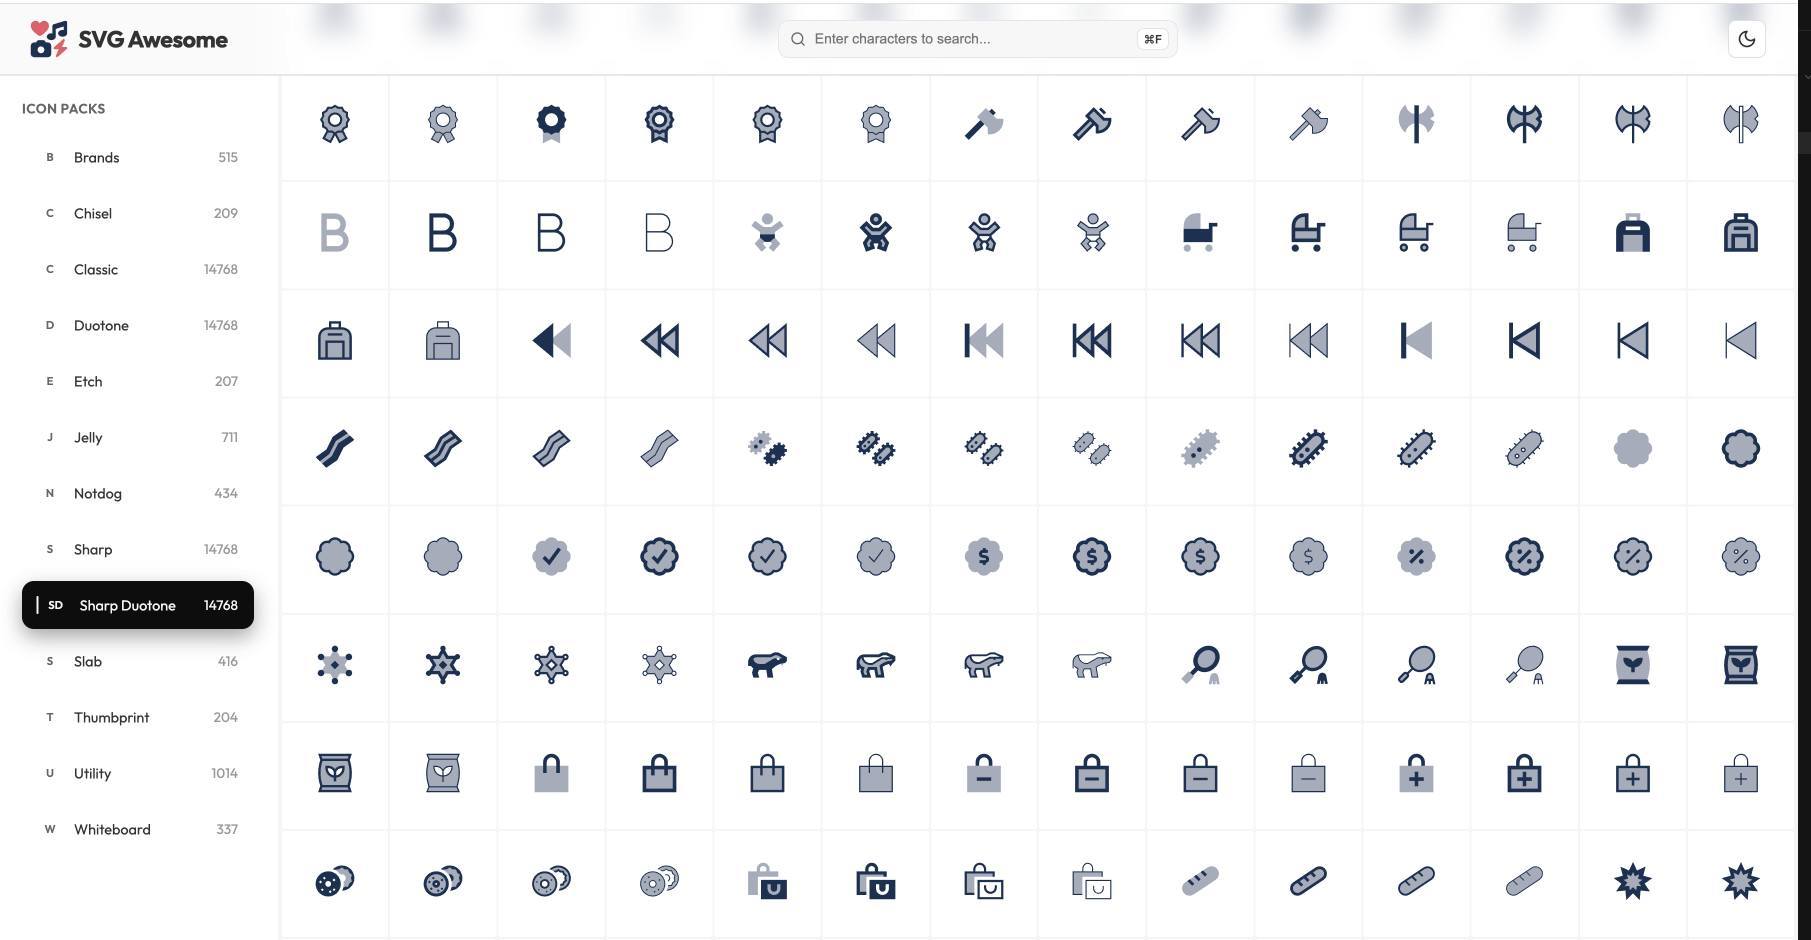The image size is (1811, 940).
Task: Switch to the Jelly icon pack
Action: click(x=138, y=437)
